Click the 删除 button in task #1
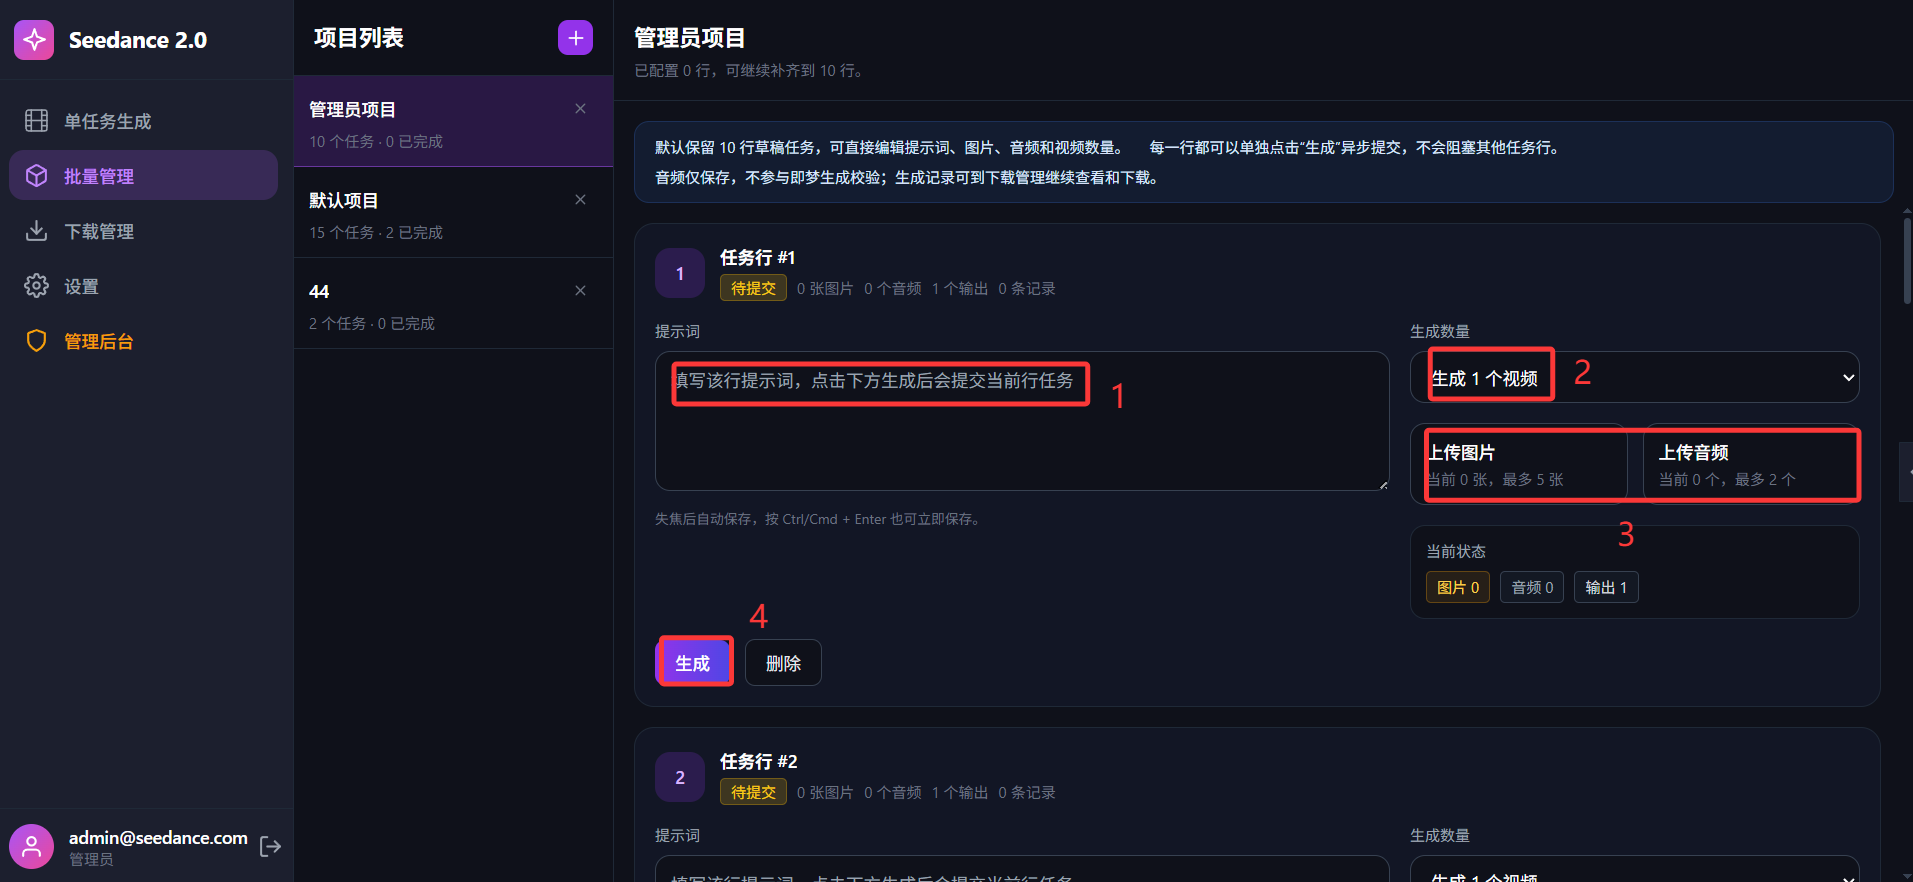1913x882 pixels. point(783,663)
